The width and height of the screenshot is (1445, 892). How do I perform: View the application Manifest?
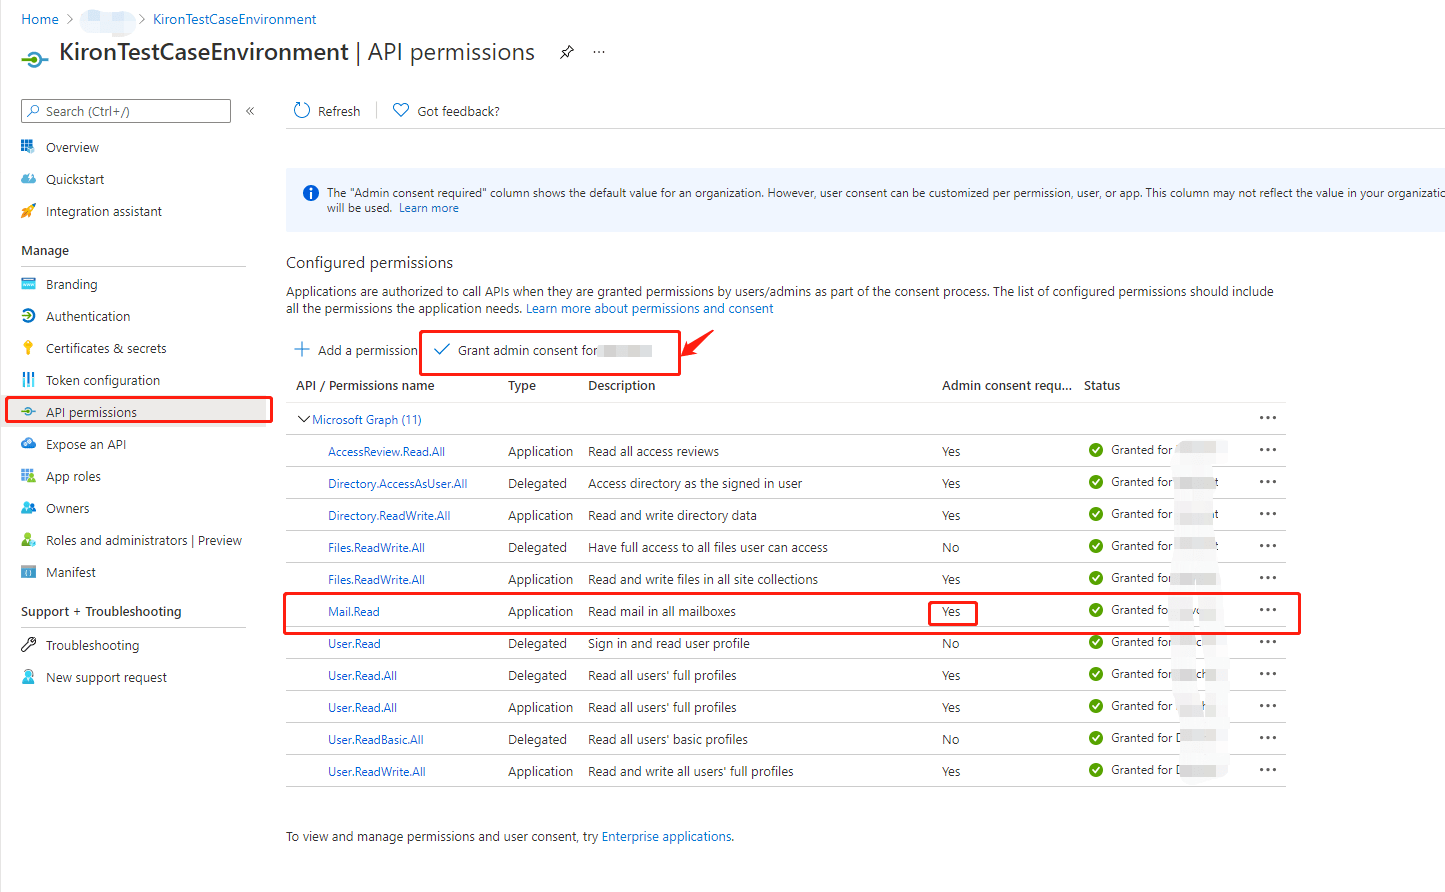tap(70, 572)
